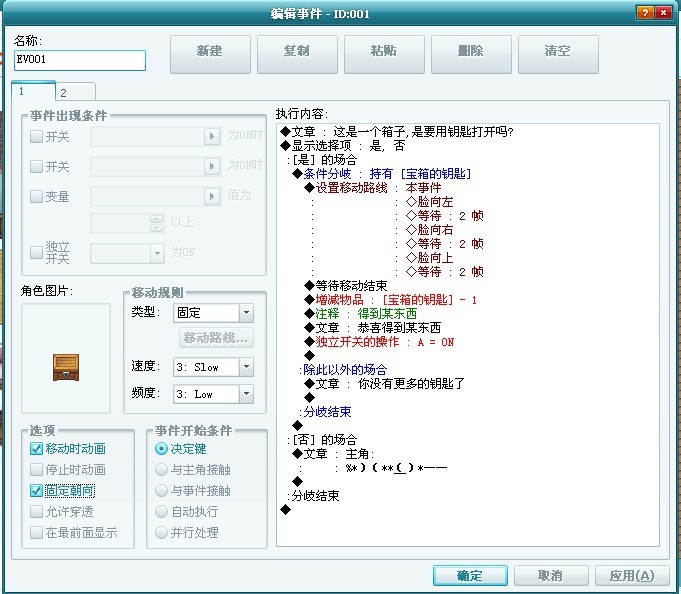
Task: Select the 文章 : 恭喜得到某东西 command
Action: [x=373, y=327]
